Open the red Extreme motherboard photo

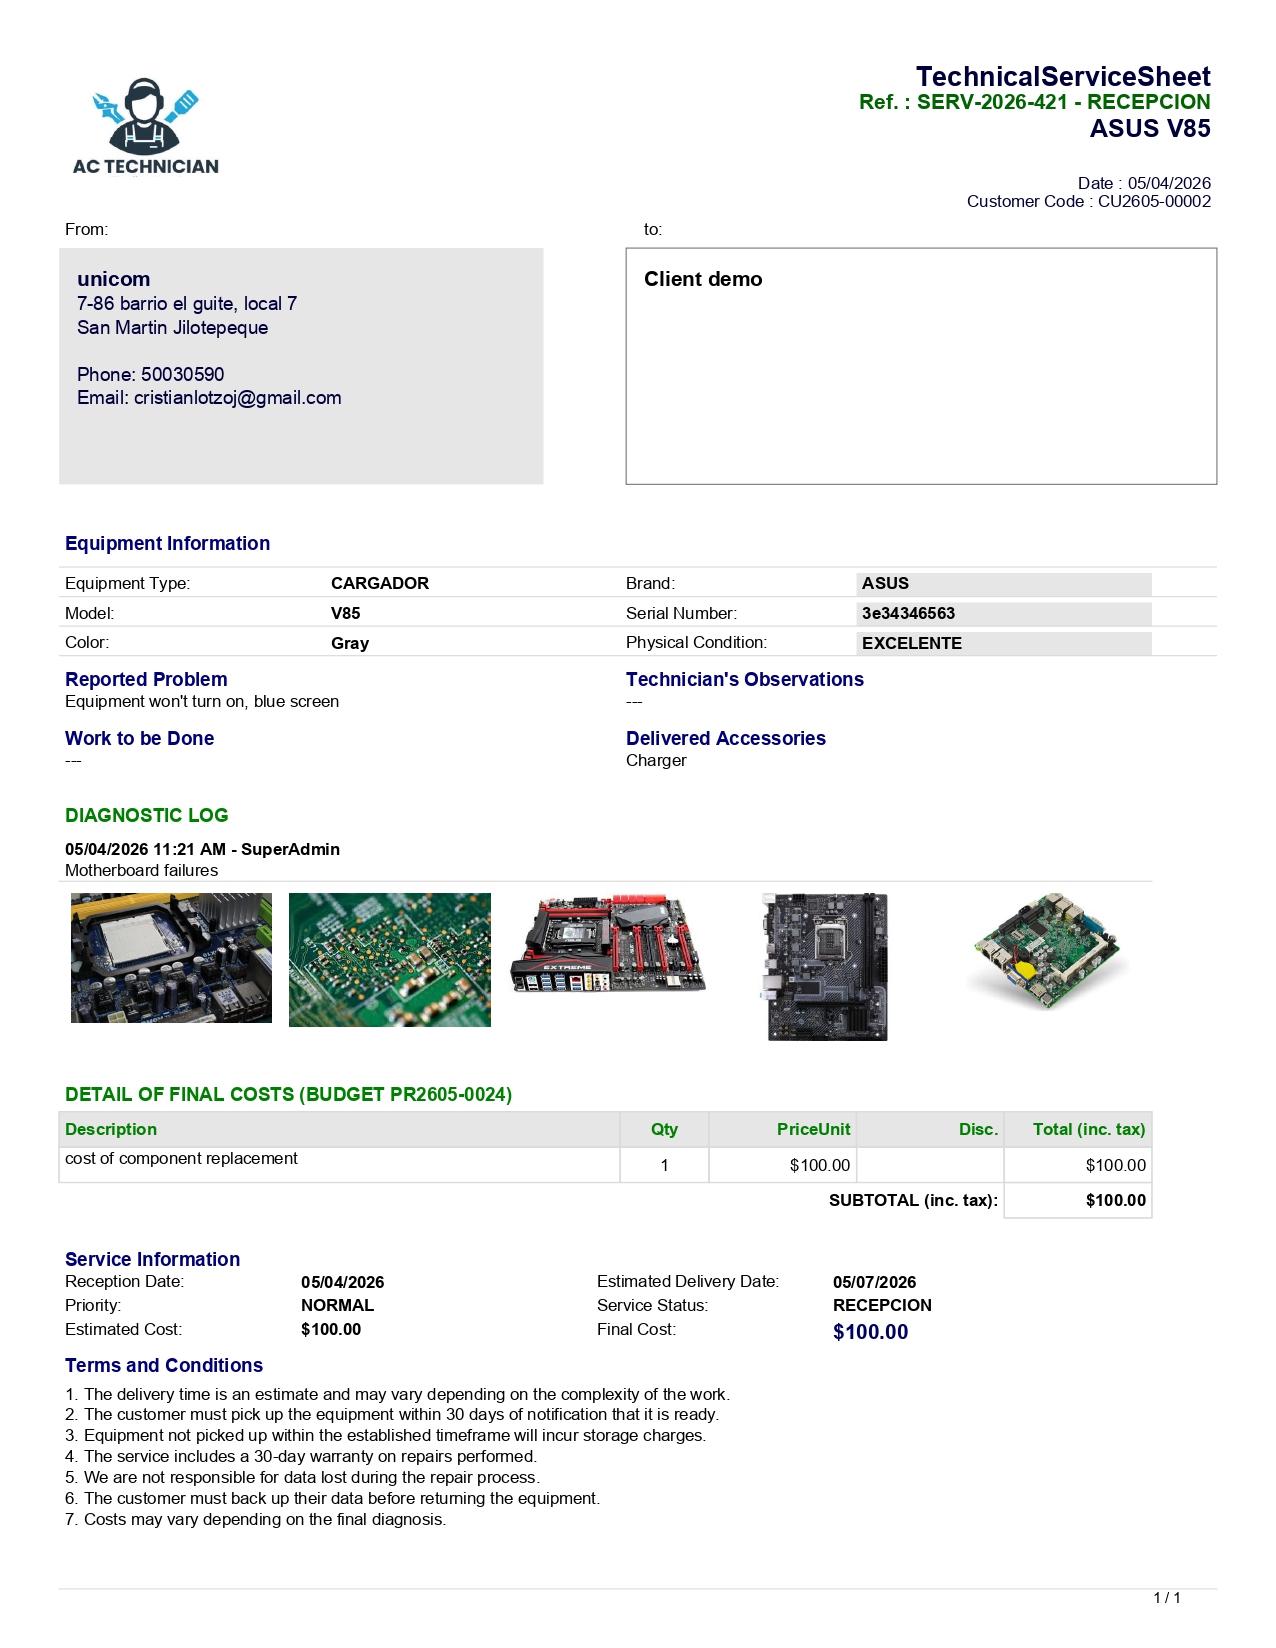(608, 944)
